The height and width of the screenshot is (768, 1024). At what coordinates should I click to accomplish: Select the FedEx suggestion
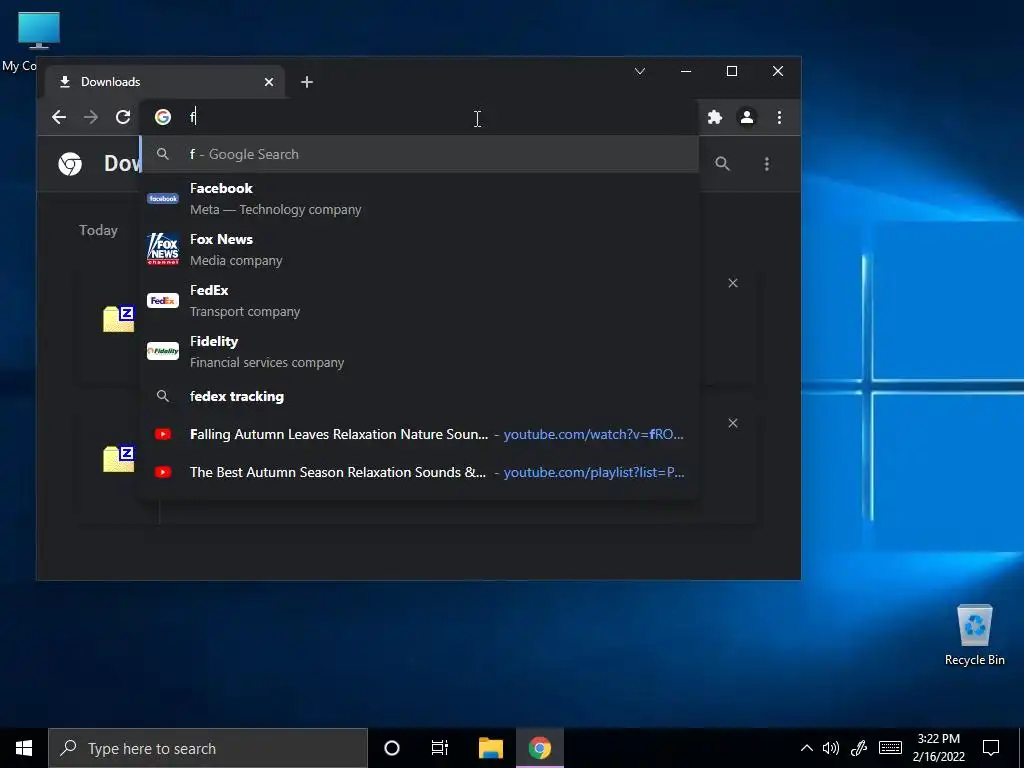419,300
